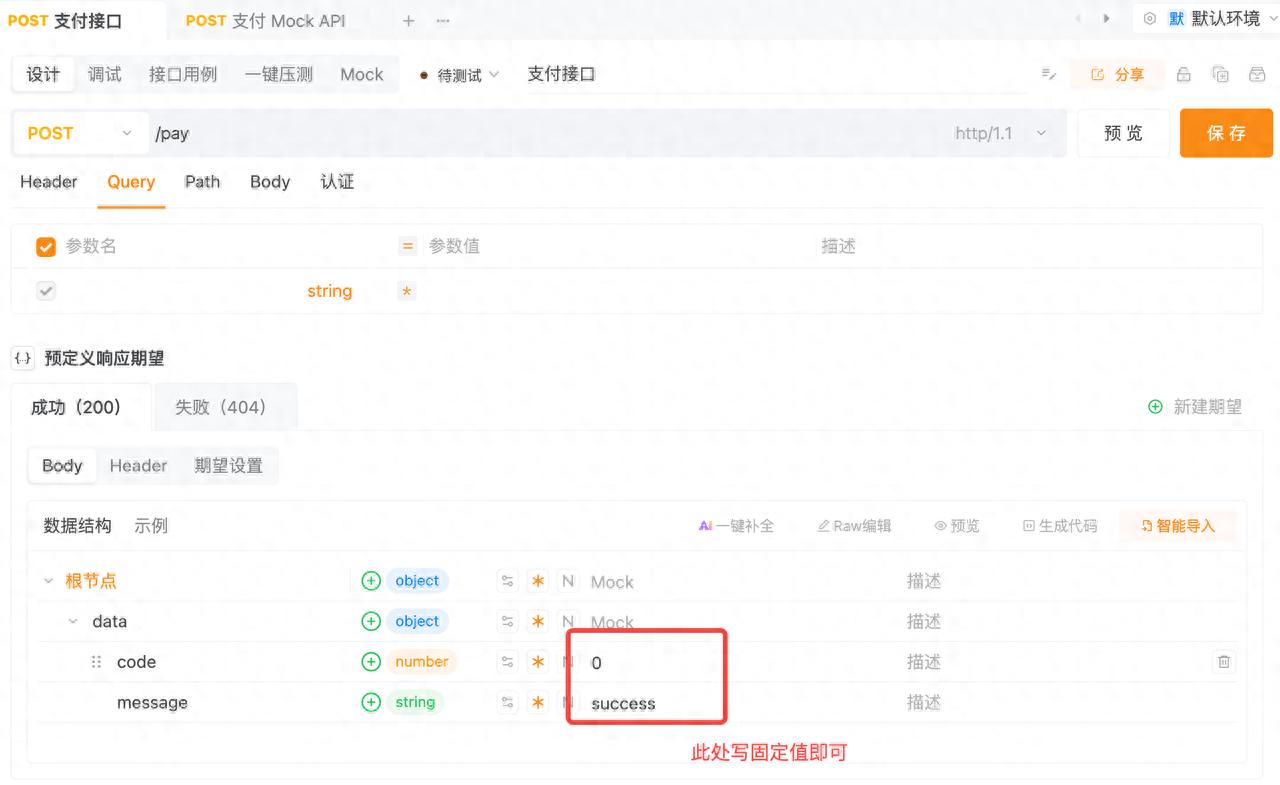1280x785 pixels.
Task: Click AI 一键补全
Action: click(736, 526)
